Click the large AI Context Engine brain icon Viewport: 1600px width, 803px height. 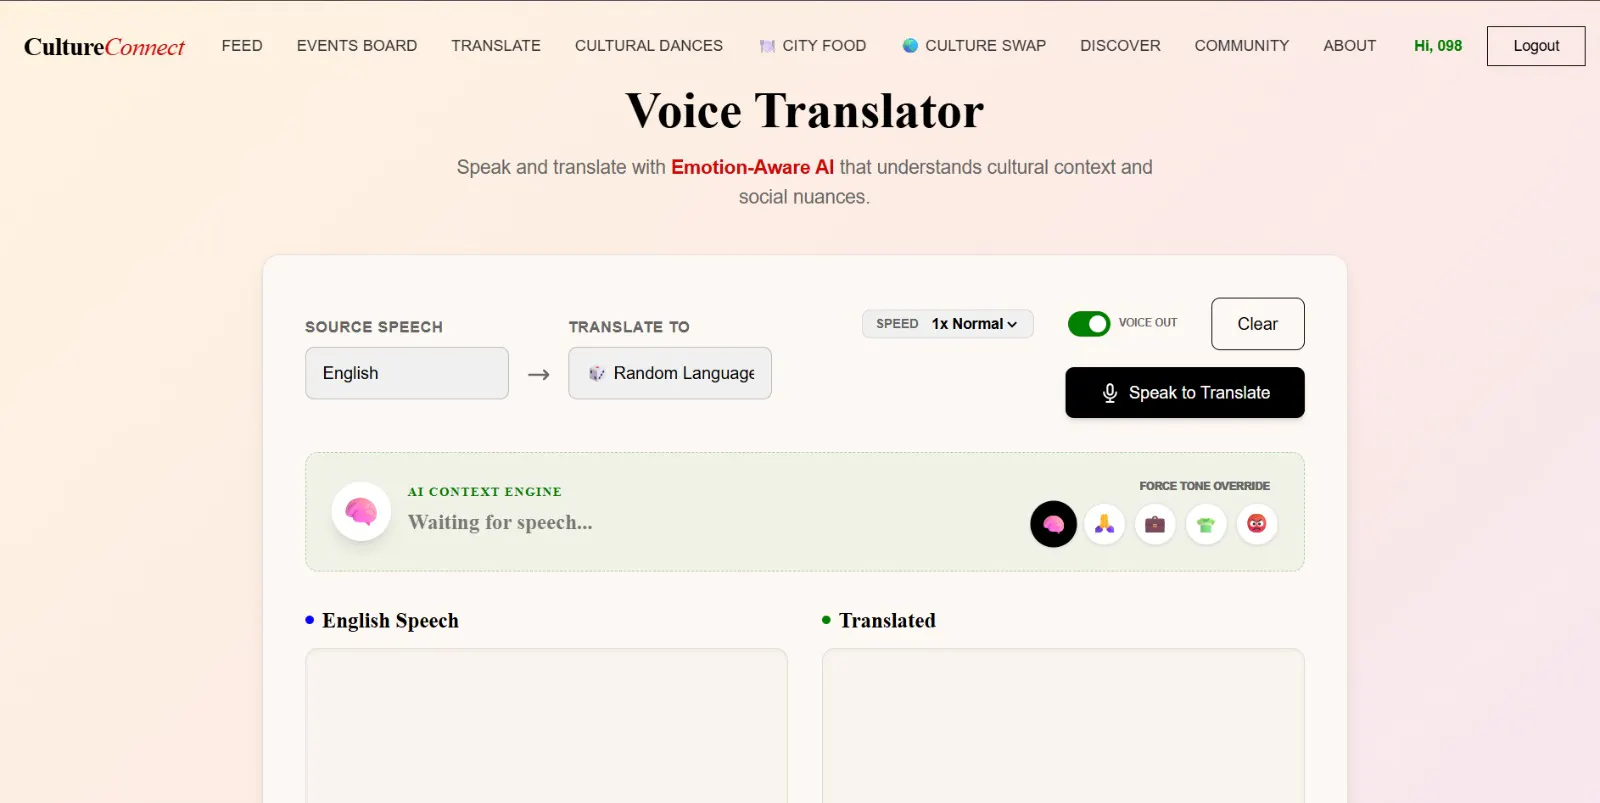(x=361, y=512)
